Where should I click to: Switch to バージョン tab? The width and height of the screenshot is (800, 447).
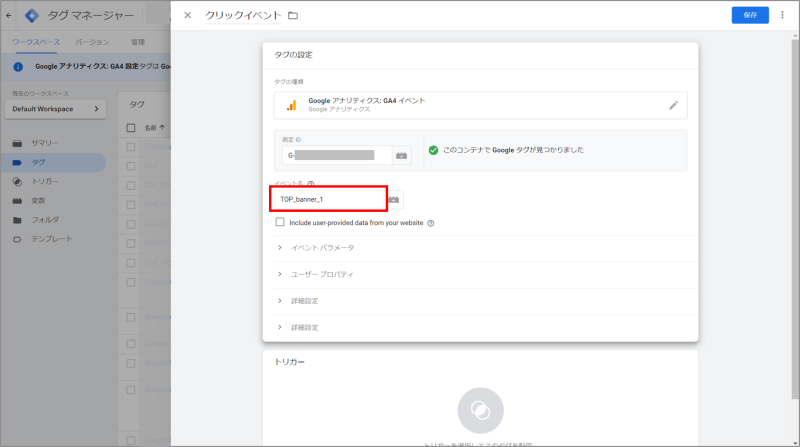[x=92, y=42]
